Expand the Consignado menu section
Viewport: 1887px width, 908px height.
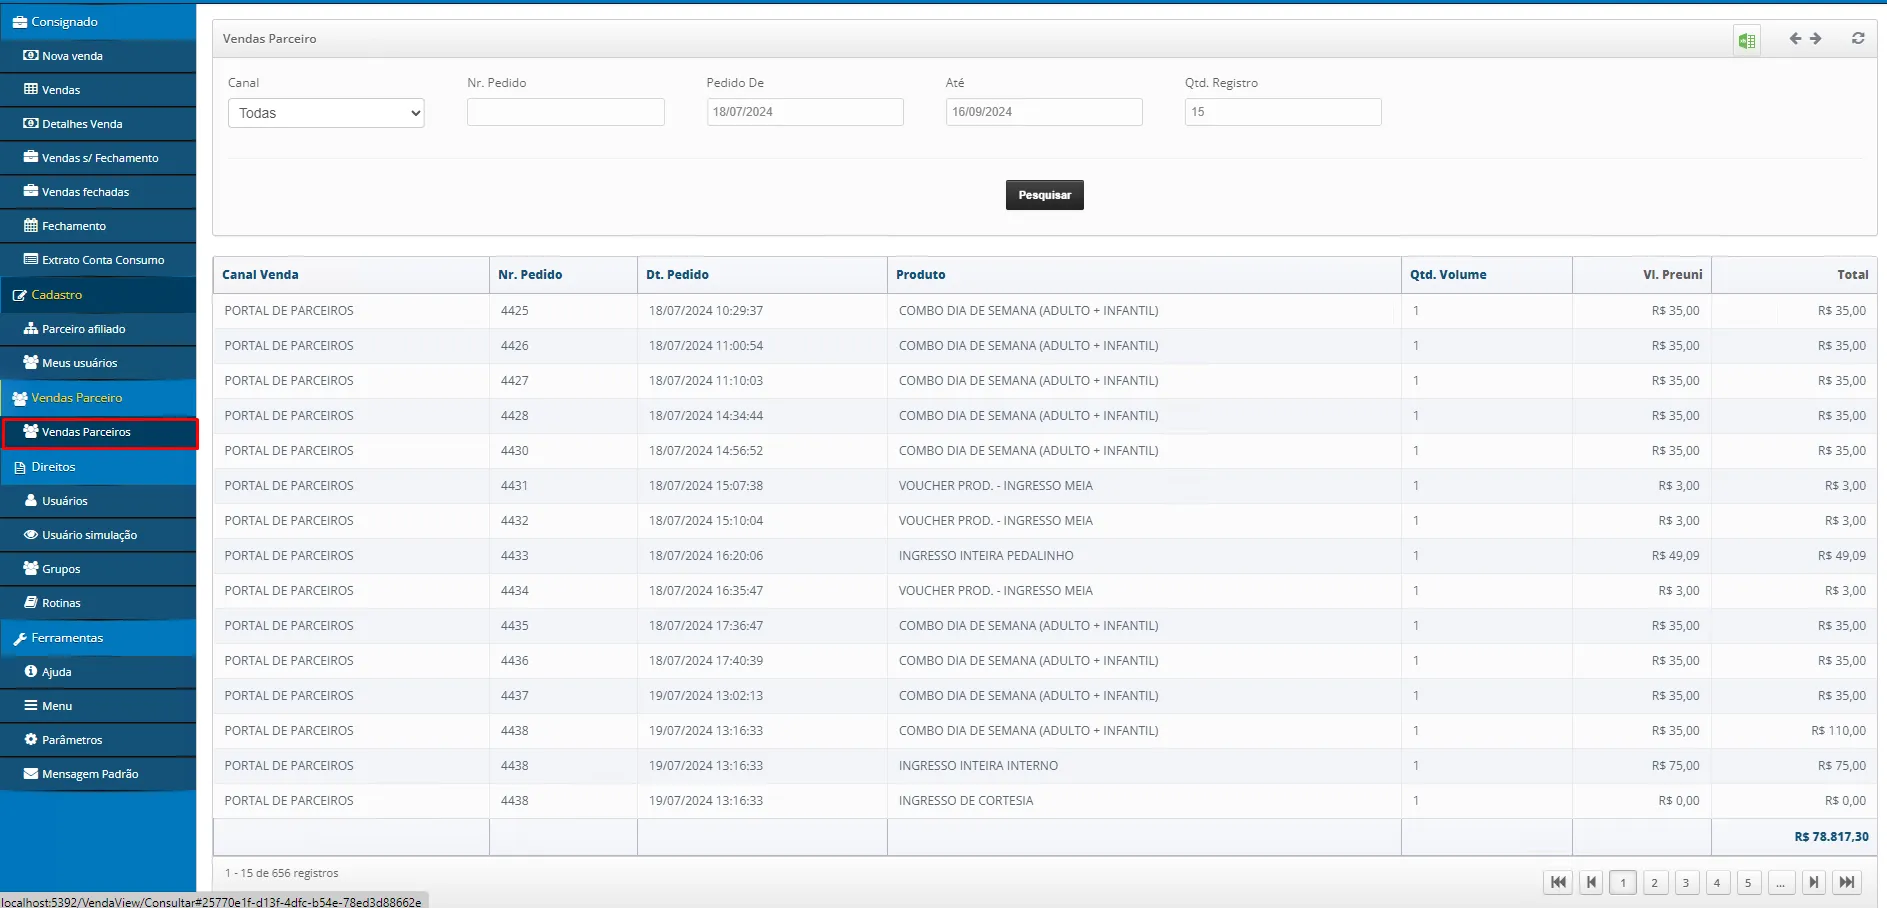[65, 22]
